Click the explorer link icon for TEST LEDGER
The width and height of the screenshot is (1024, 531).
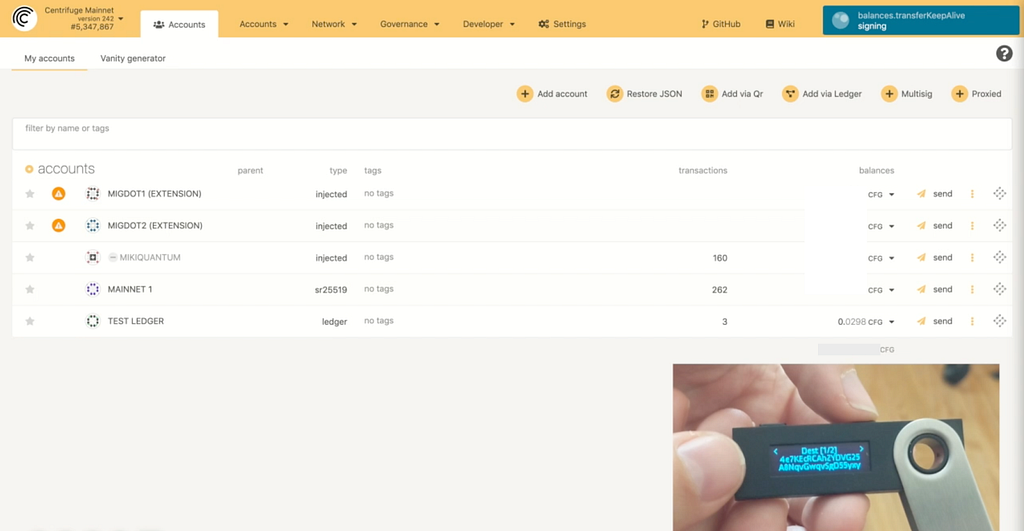[999, 321]
